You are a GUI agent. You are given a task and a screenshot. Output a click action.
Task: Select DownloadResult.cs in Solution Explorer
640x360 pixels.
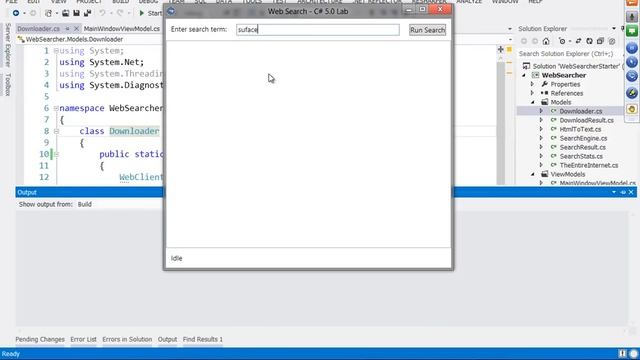coord(586,120)
